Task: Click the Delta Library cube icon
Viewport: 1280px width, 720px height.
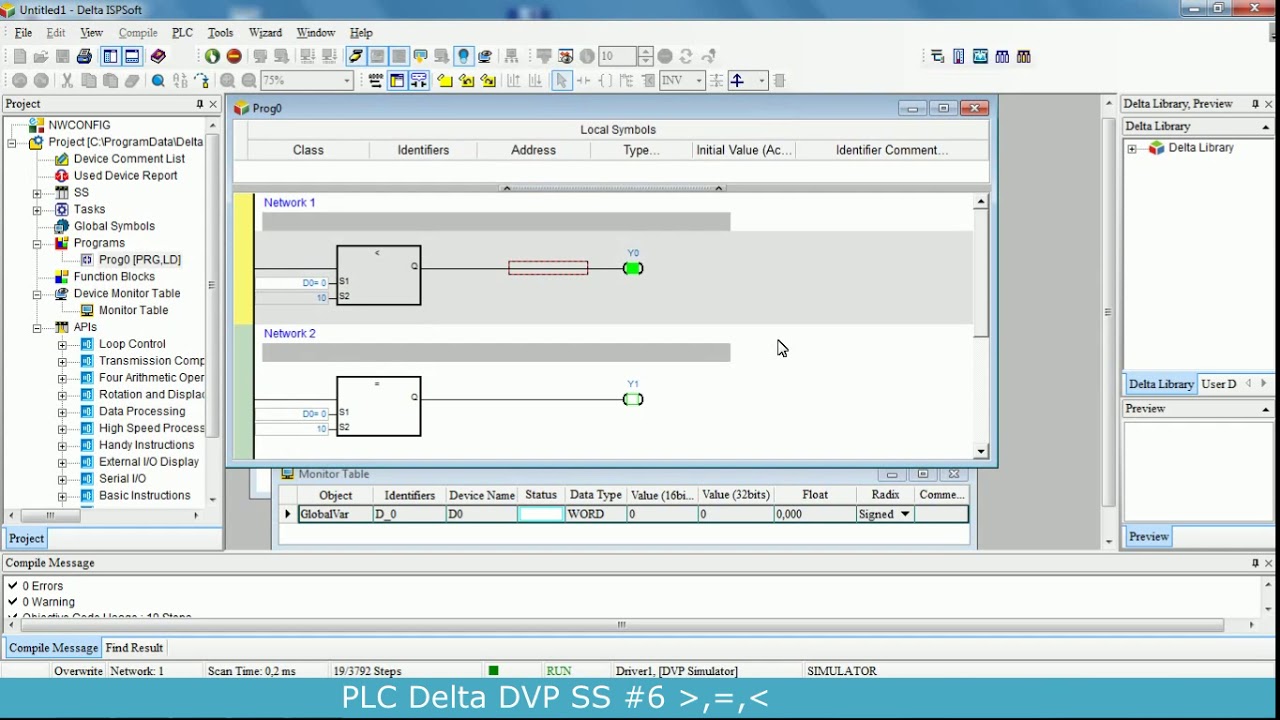Action: coord(1156,148)
